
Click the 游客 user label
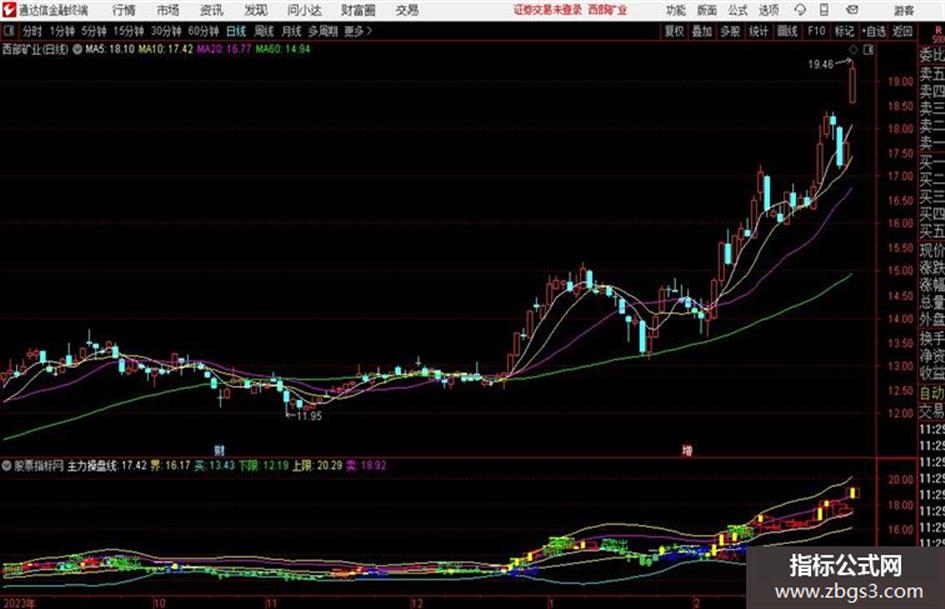[x=903, y=10]
